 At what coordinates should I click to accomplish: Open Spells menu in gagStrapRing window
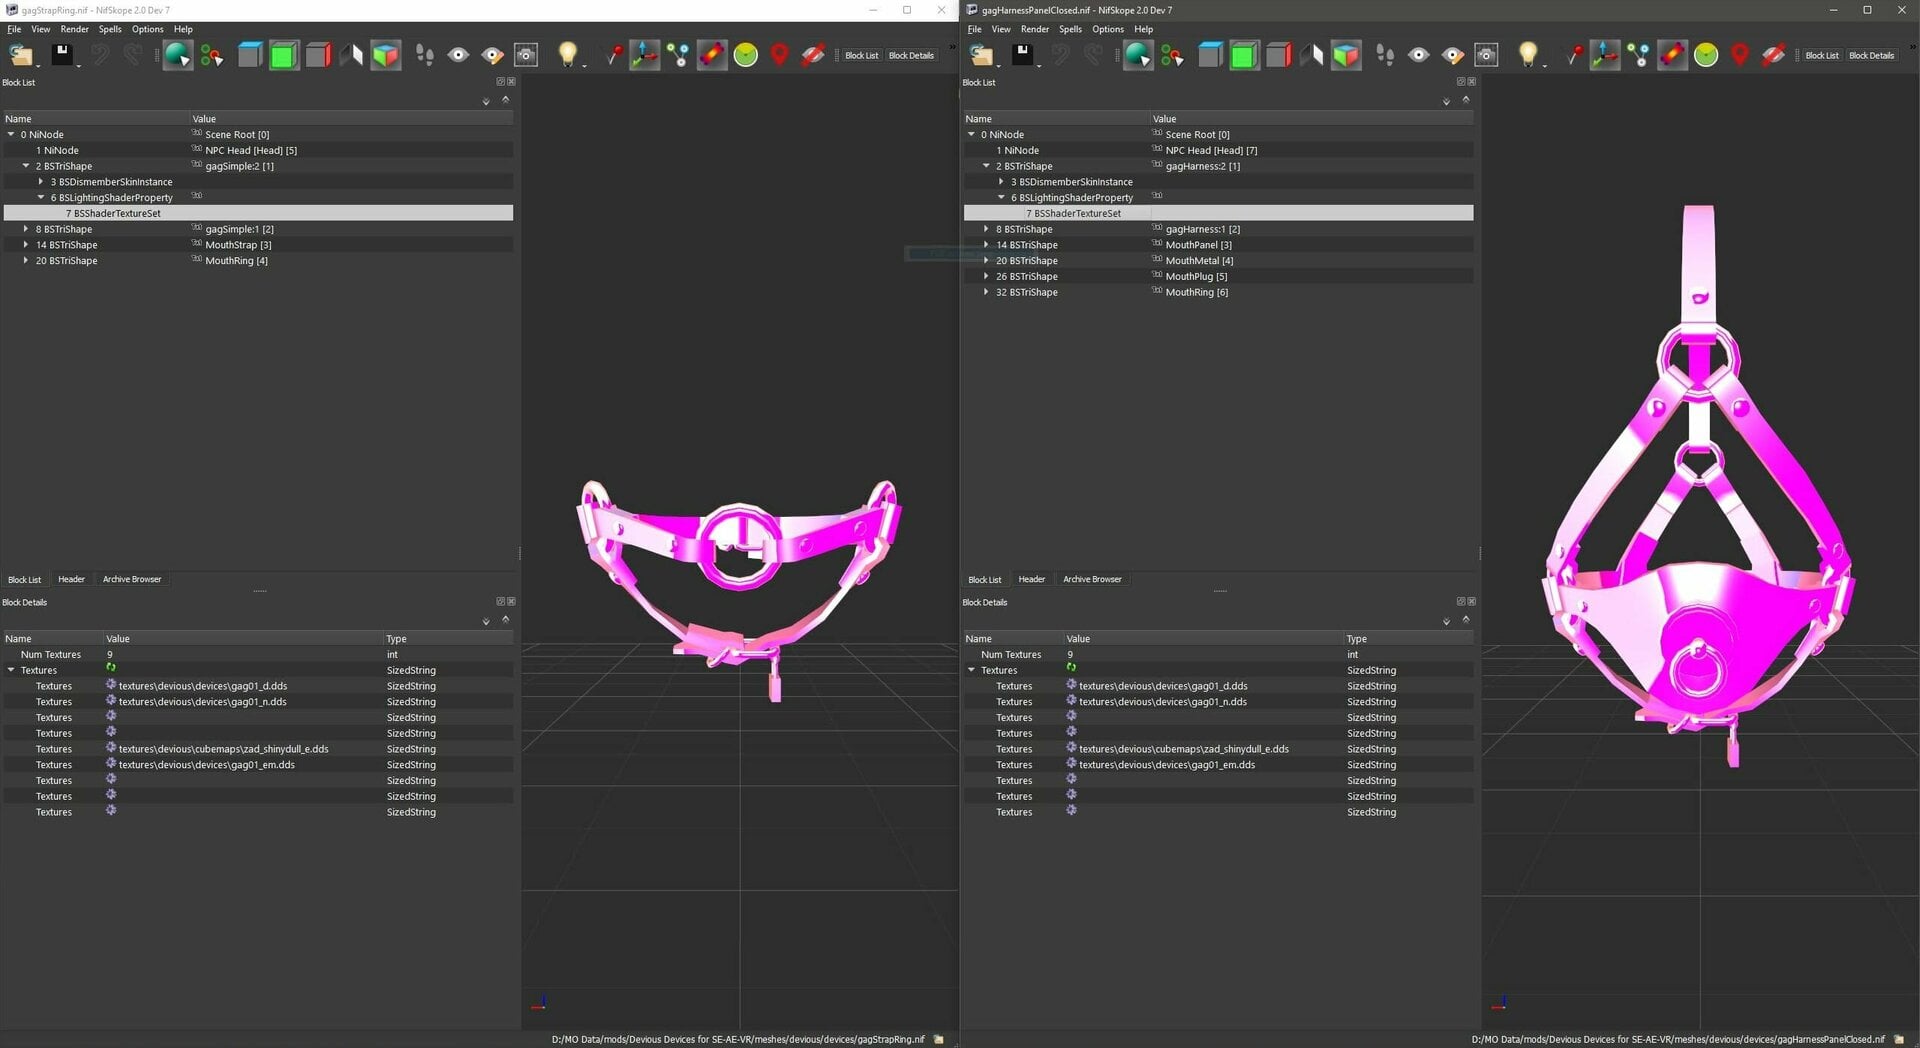click(110, 29)
